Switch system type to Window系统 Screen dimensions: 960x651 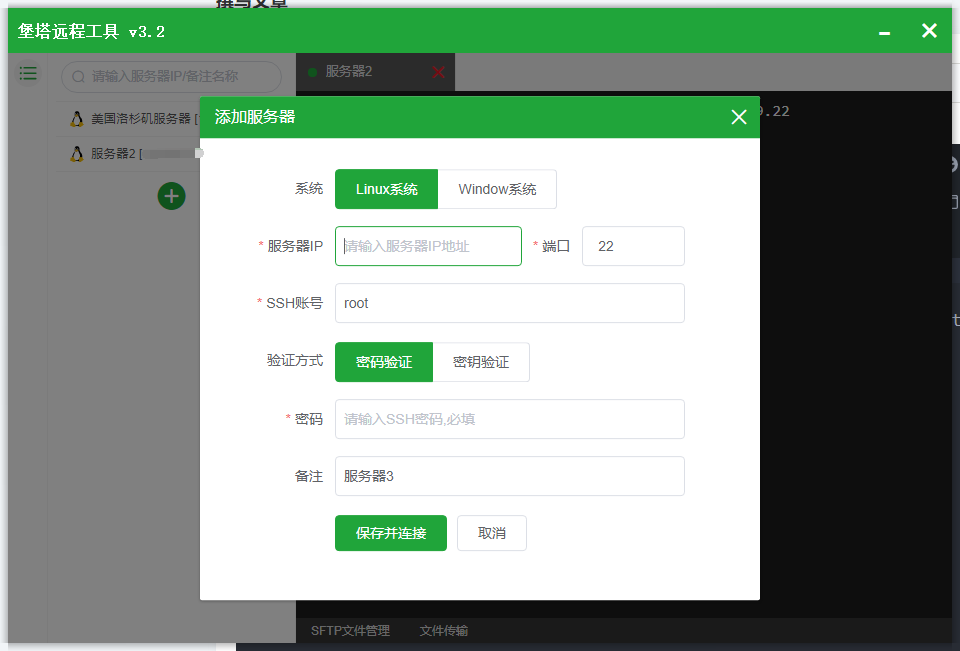point(497,189)
